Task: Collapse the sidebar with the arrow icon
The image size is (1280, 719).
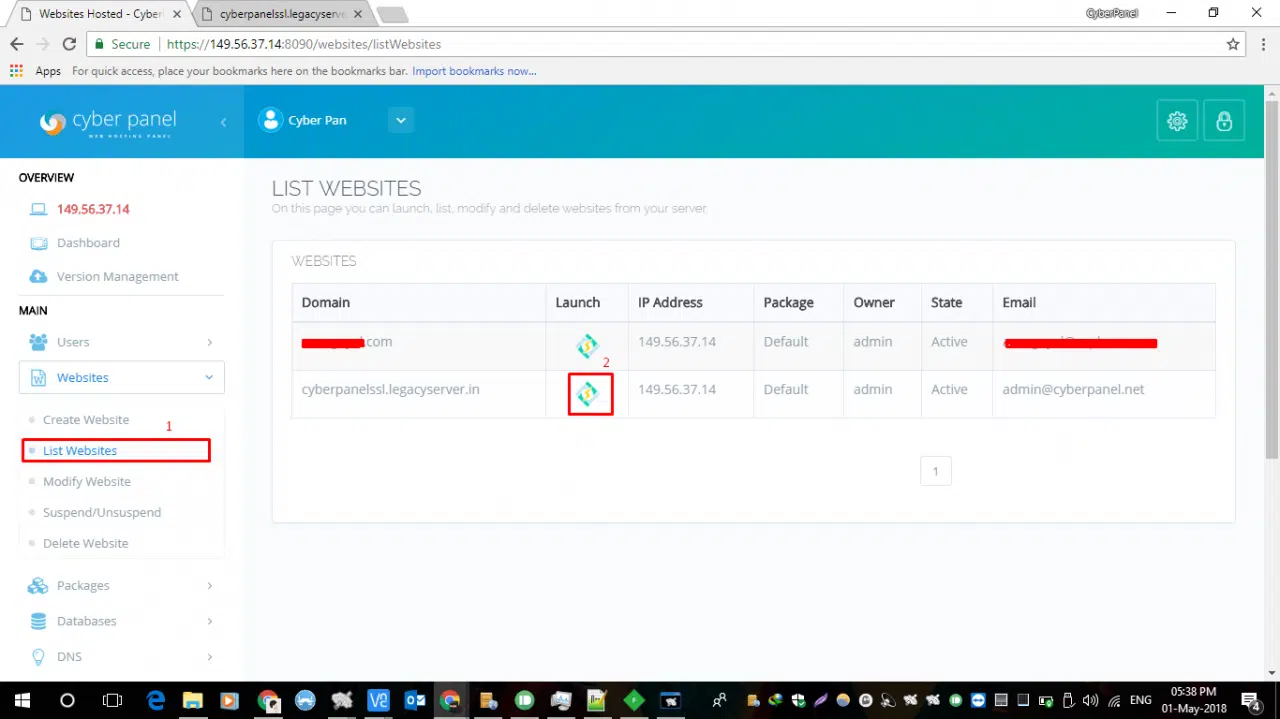Action: pos(223,121)
